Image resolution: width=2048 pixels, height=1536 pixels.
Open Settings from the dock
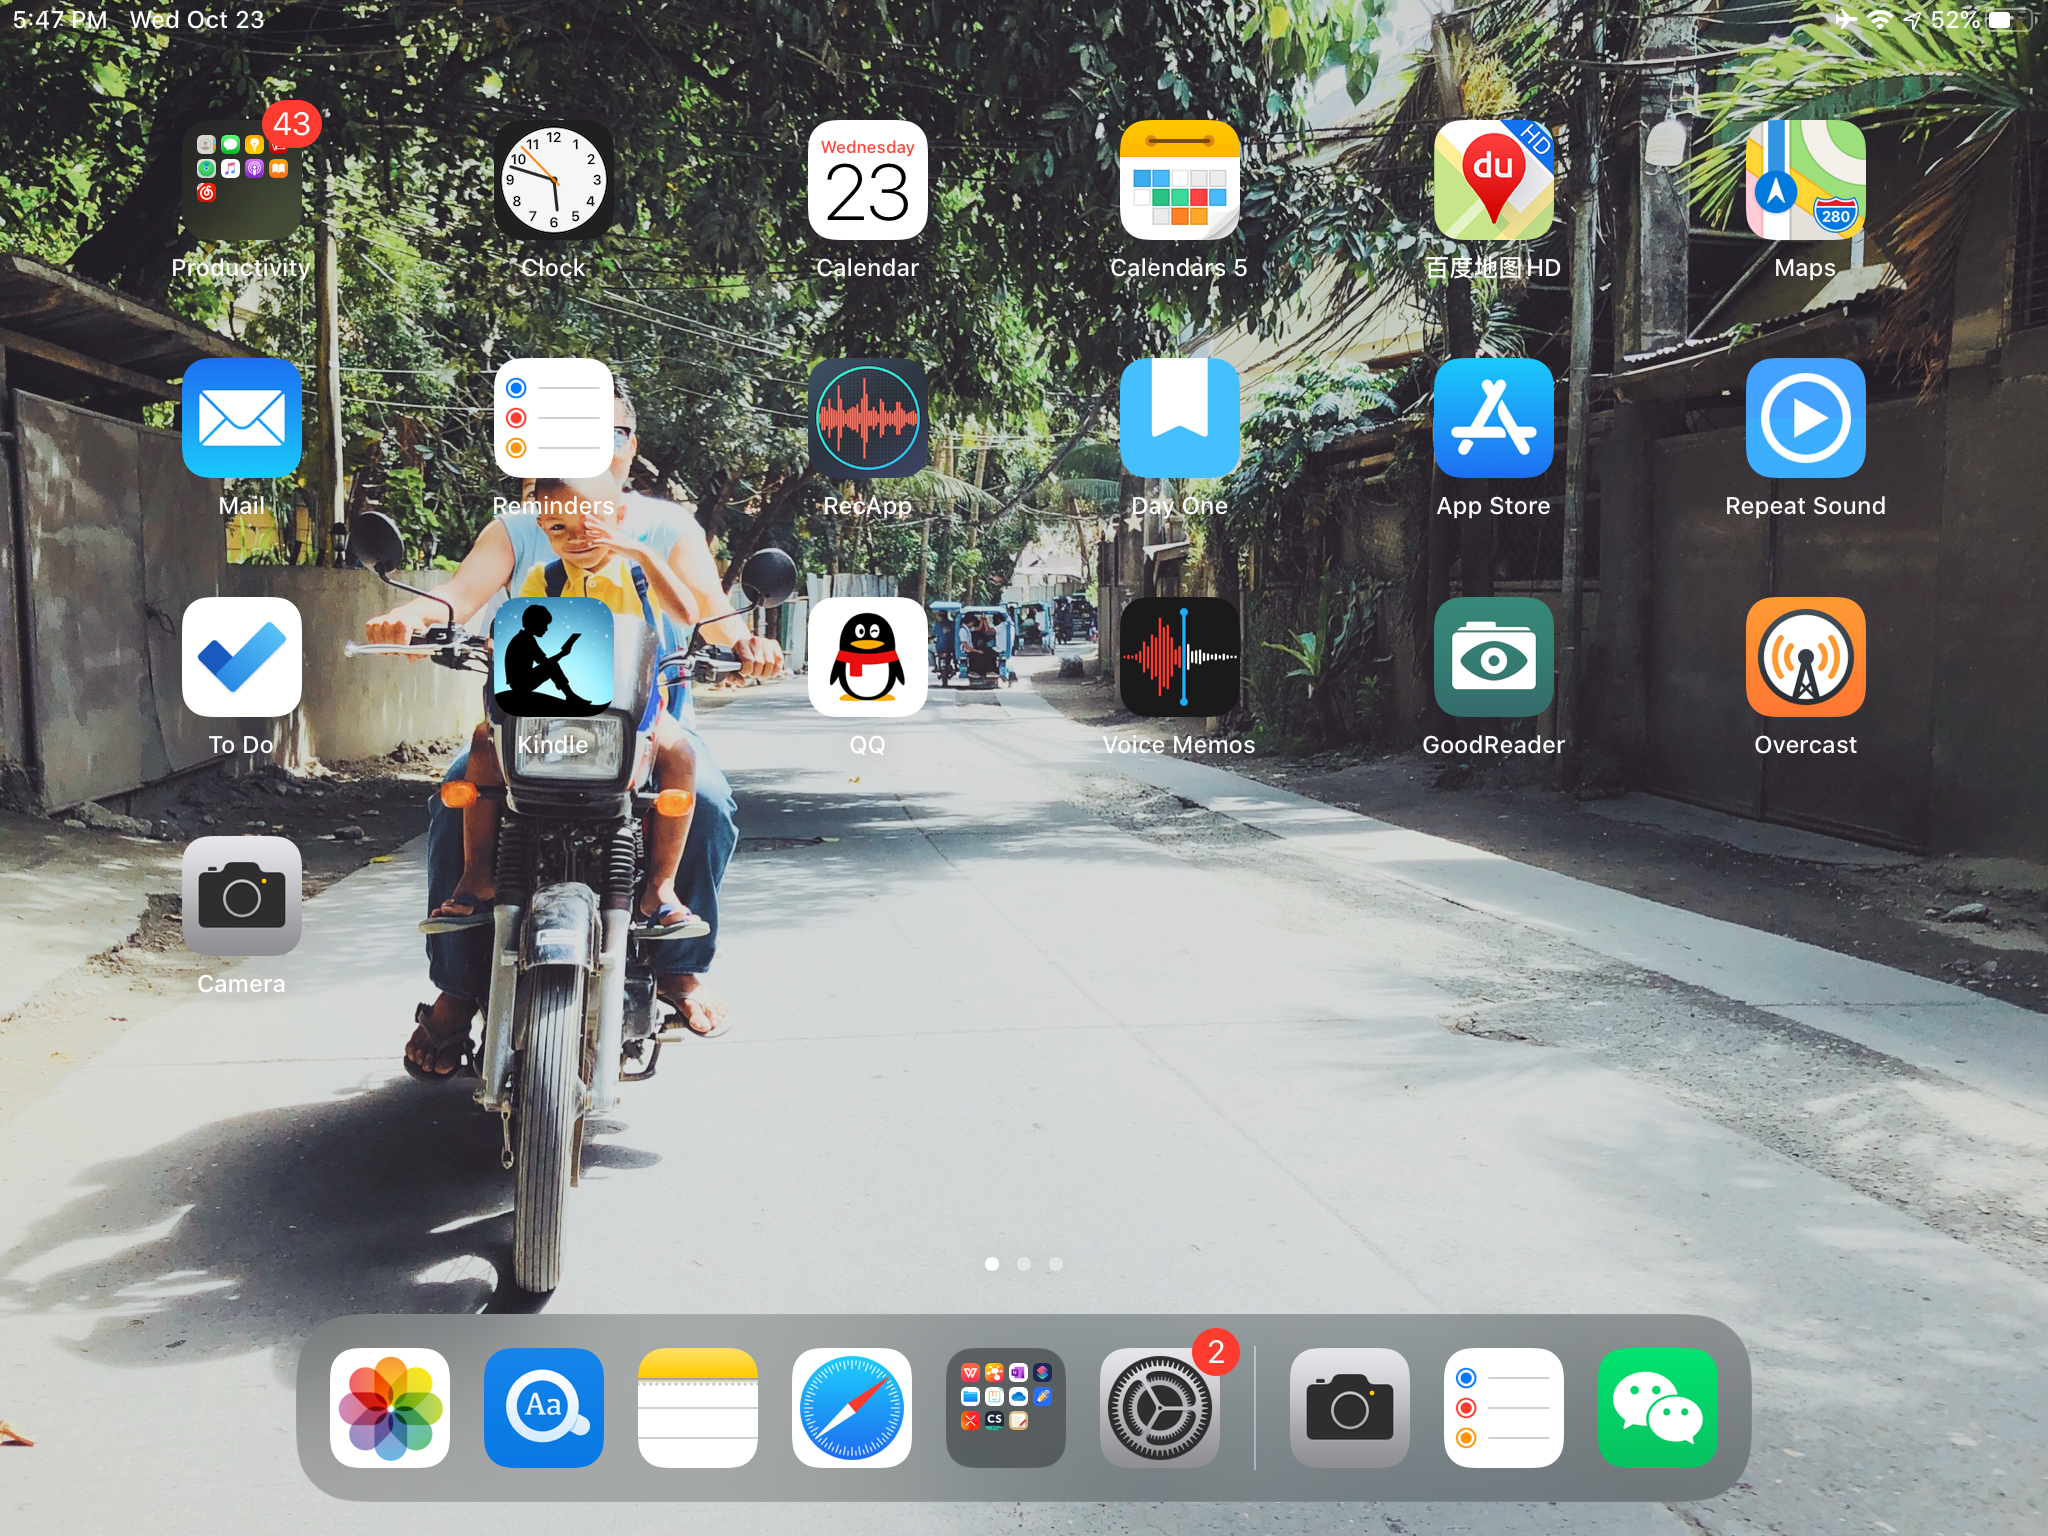(1159, 1407)
